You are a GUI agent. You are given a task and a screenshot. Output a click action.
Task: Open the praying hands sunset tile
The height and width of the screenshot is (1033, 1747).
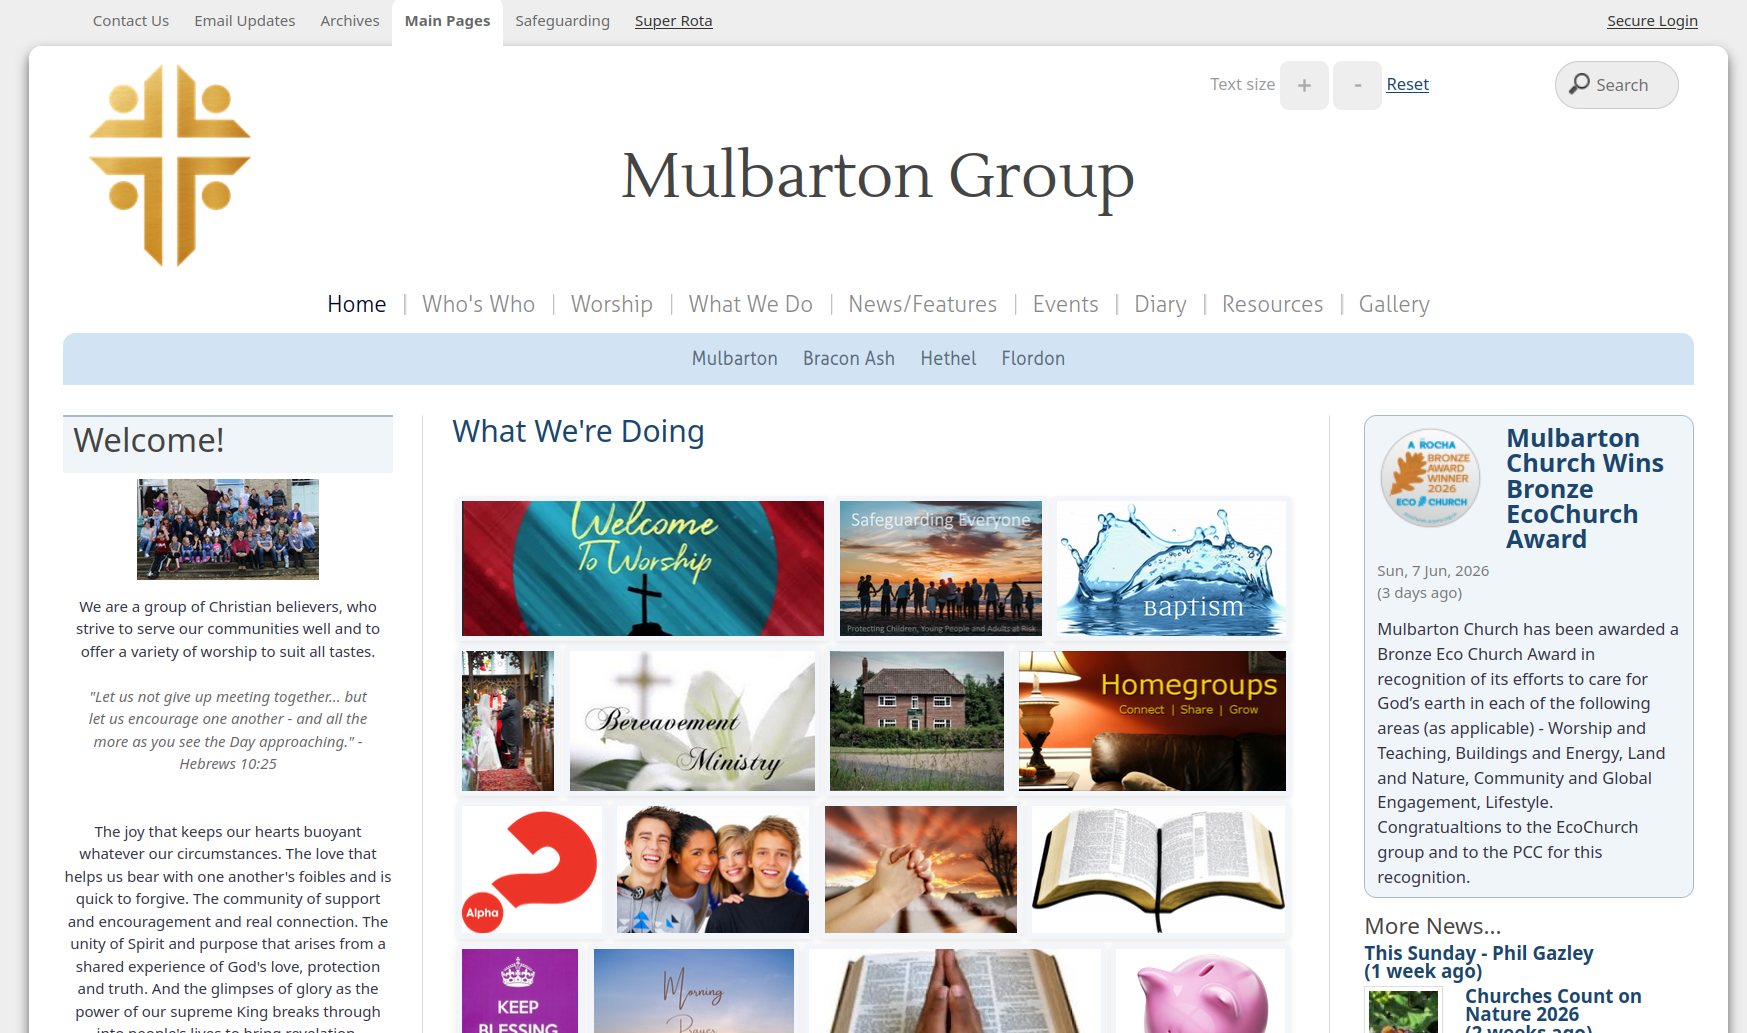click(921, 870)
